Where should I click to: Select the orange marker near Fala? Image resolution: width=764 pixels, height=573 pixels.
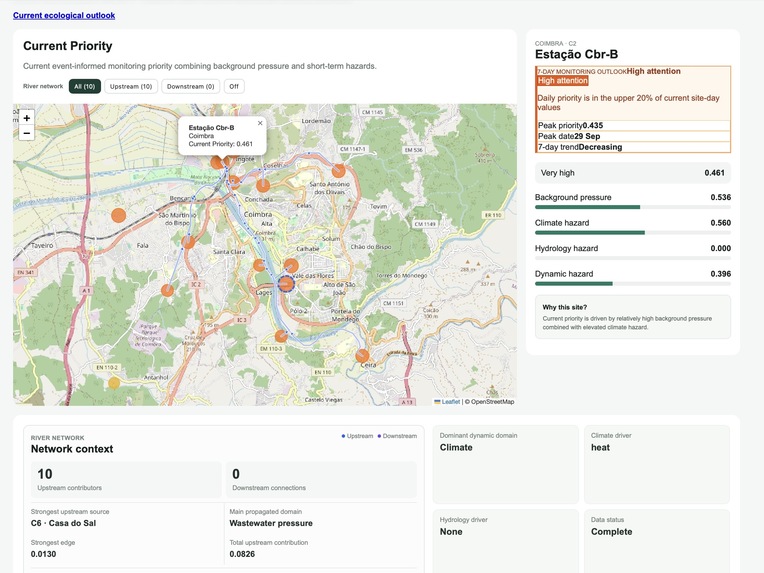point(188,241)
